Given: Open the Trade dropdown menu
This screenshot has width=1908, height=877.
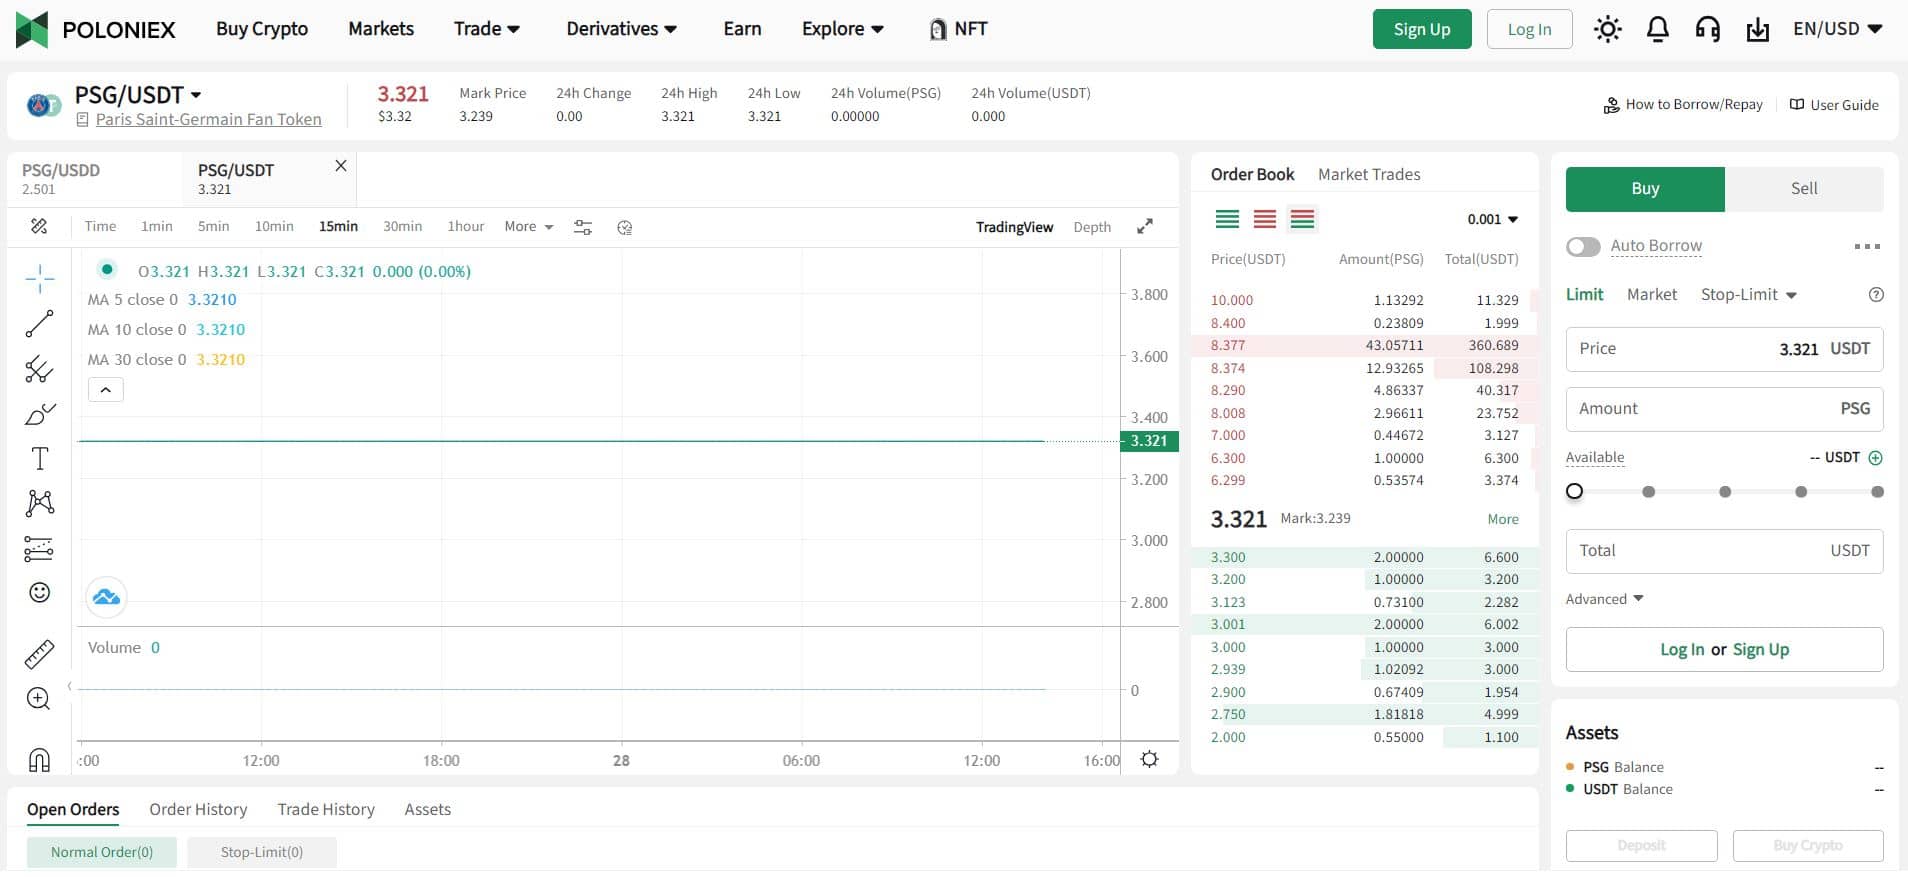Looking at the screenshot, I should coord(487,29).
